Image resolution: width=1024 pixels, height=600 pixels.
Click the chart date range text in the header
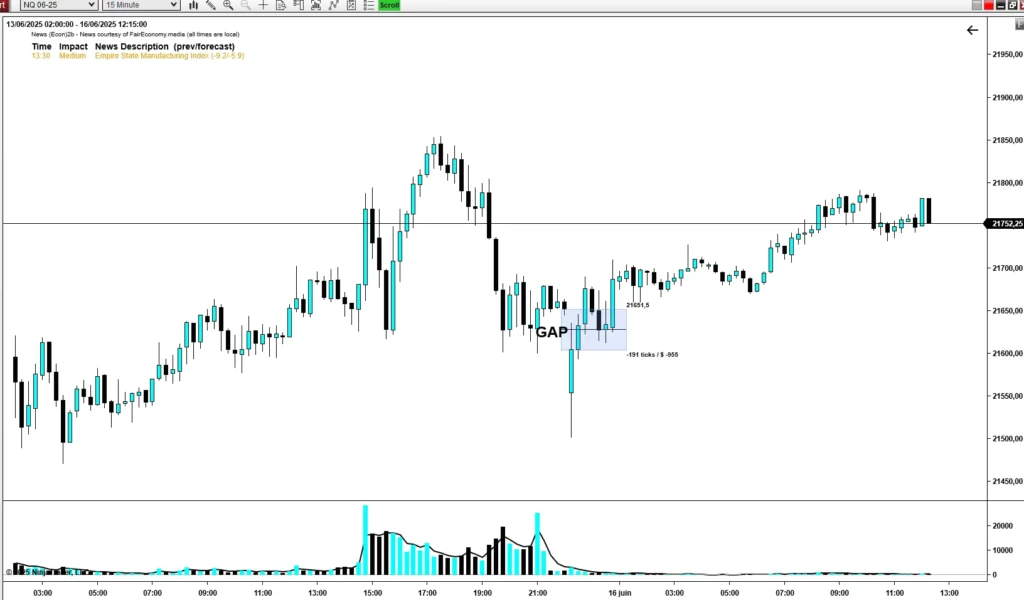[x=76, y=24]
